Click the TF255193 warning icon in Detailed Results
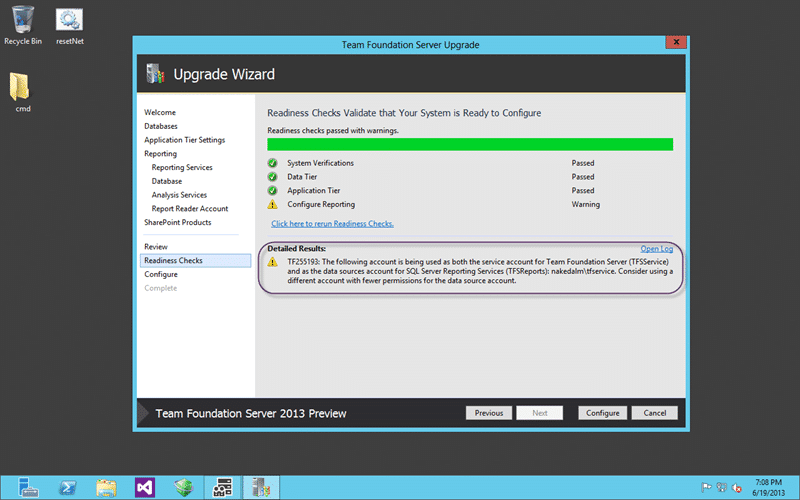 pos(272,262)
